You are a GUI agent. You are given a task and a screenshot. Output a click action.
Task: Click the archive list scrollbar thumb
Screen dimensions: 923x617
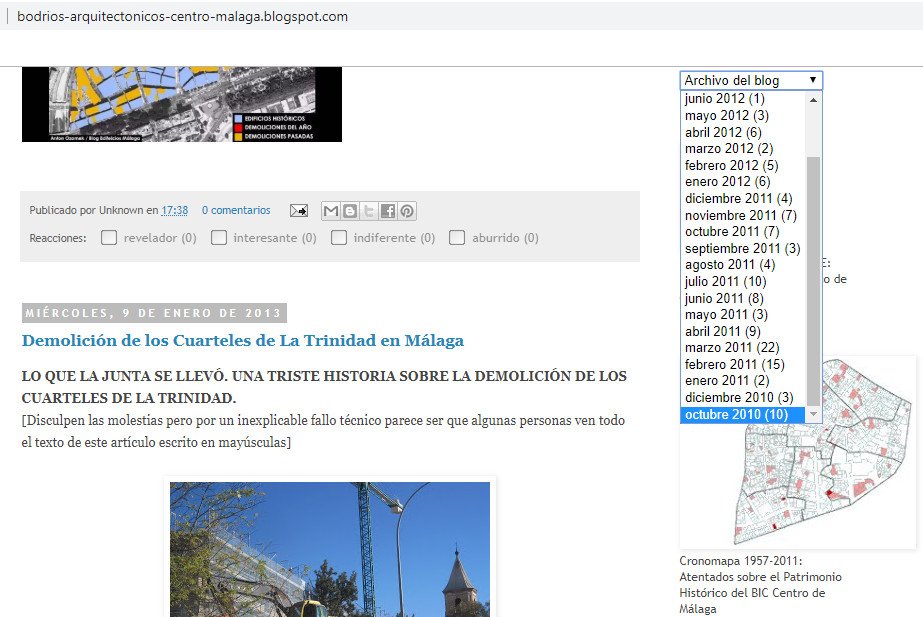[814, 281]
